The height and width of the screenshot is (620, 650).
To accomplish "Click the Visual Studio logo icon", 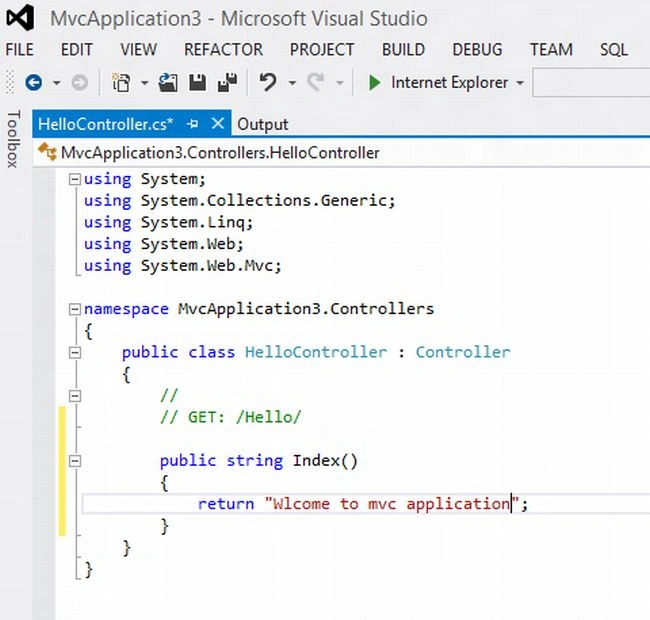I will tap(20, 17).
